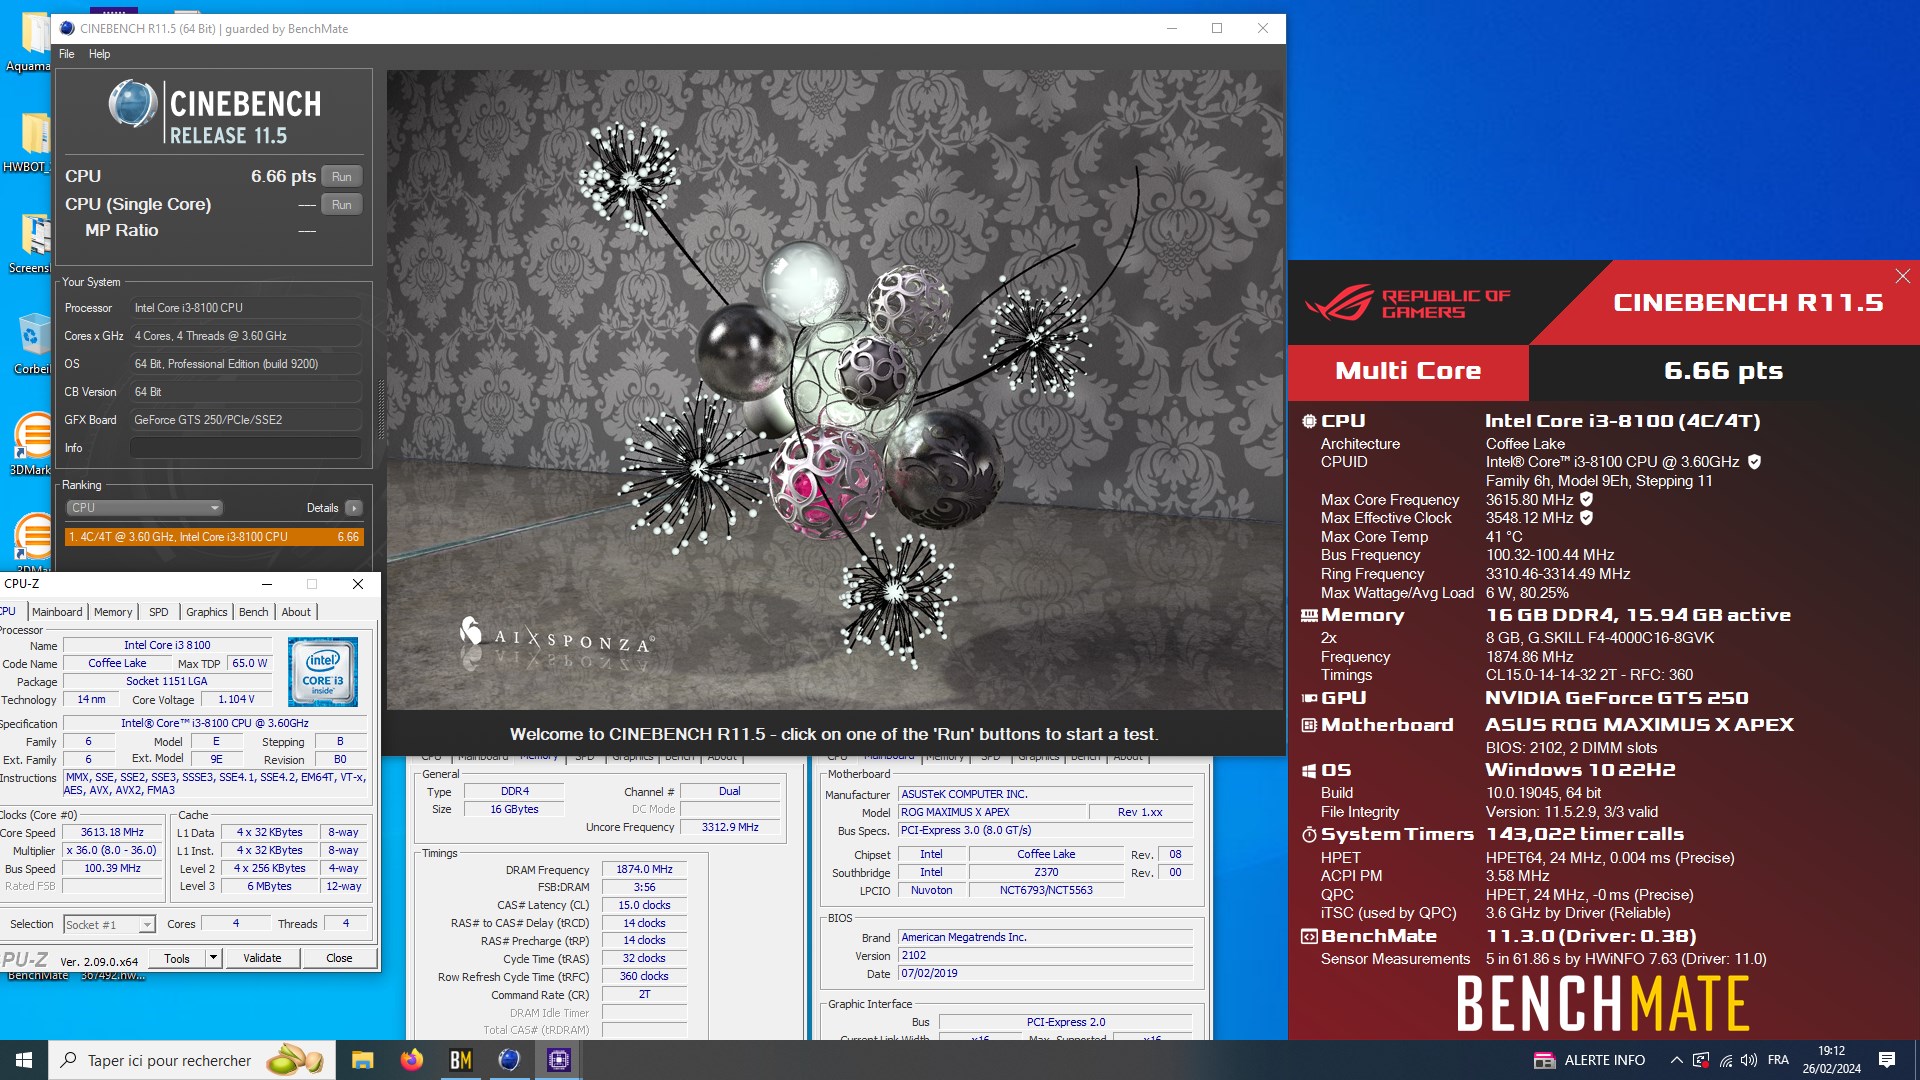Click Validate in CPU-Z

262,958
